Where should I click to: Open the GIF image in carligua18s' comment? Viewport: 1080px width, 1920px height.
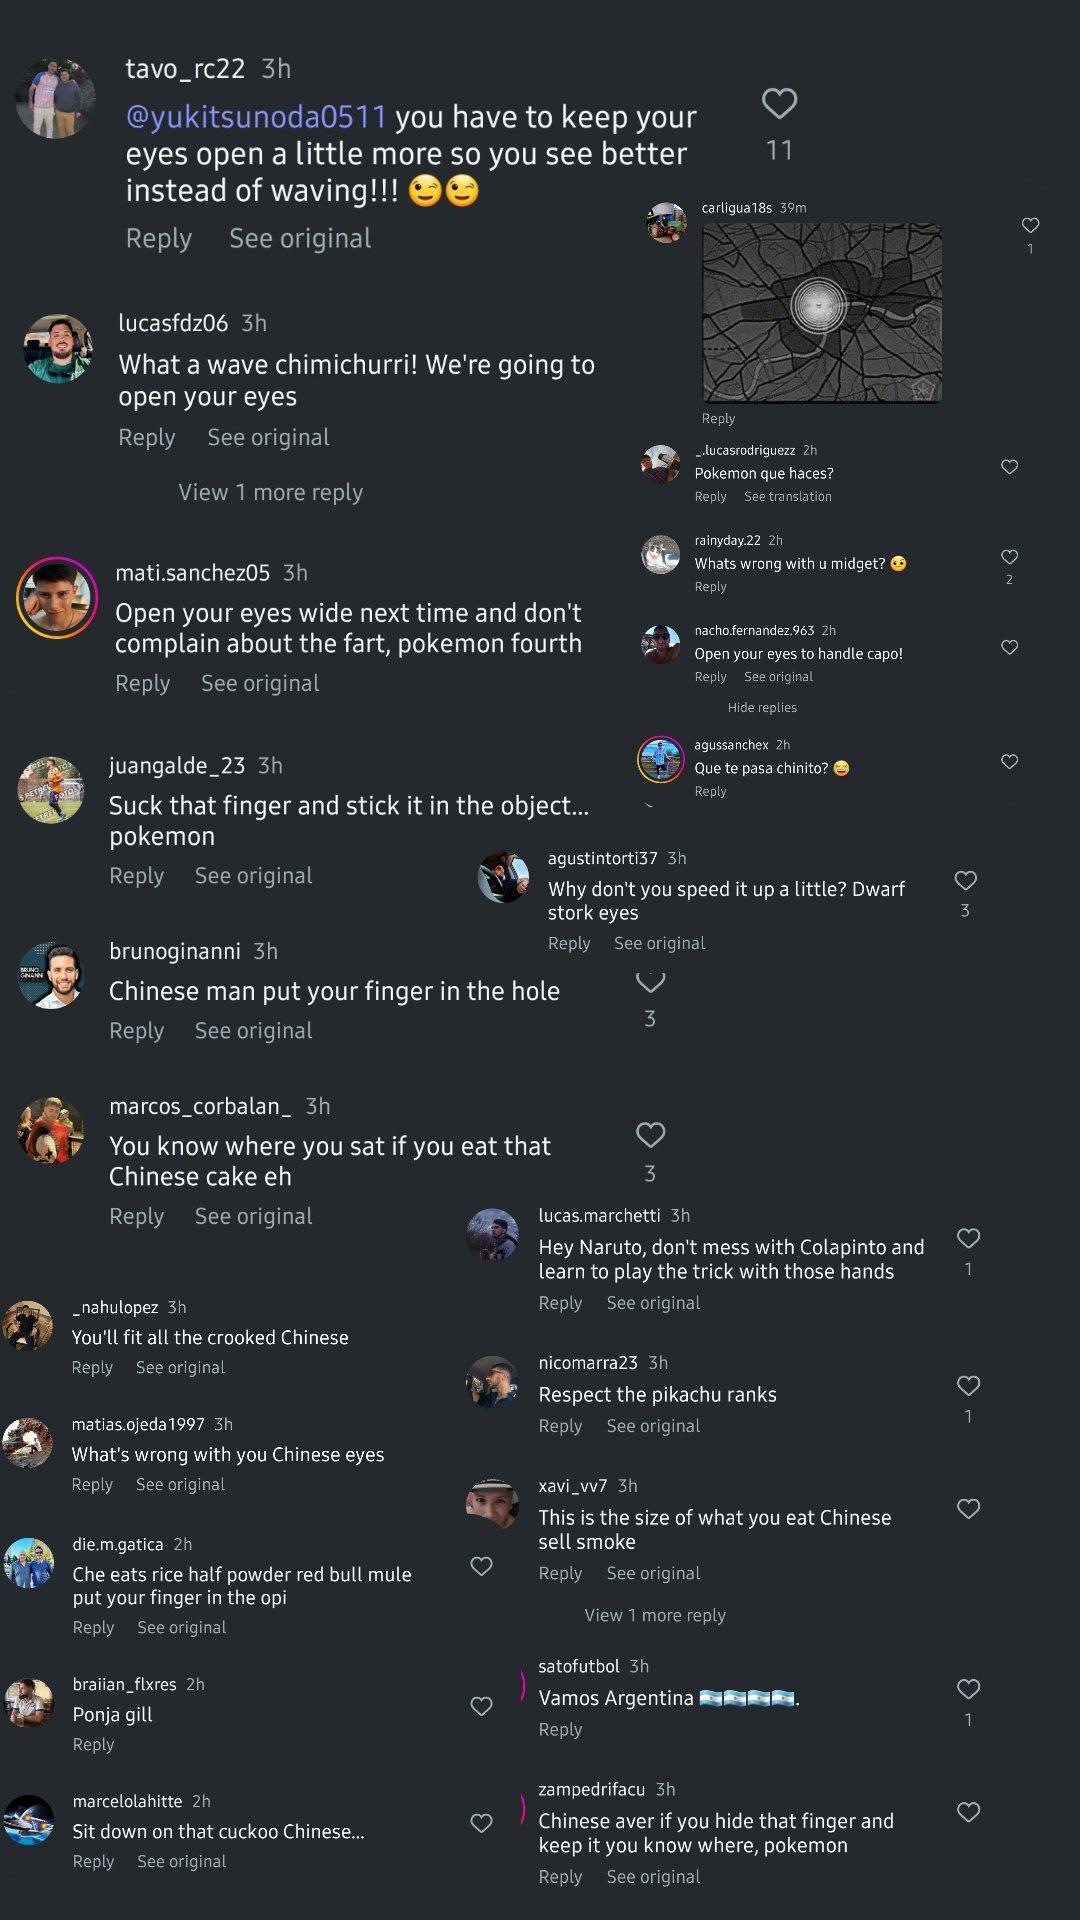click(822, 312)
